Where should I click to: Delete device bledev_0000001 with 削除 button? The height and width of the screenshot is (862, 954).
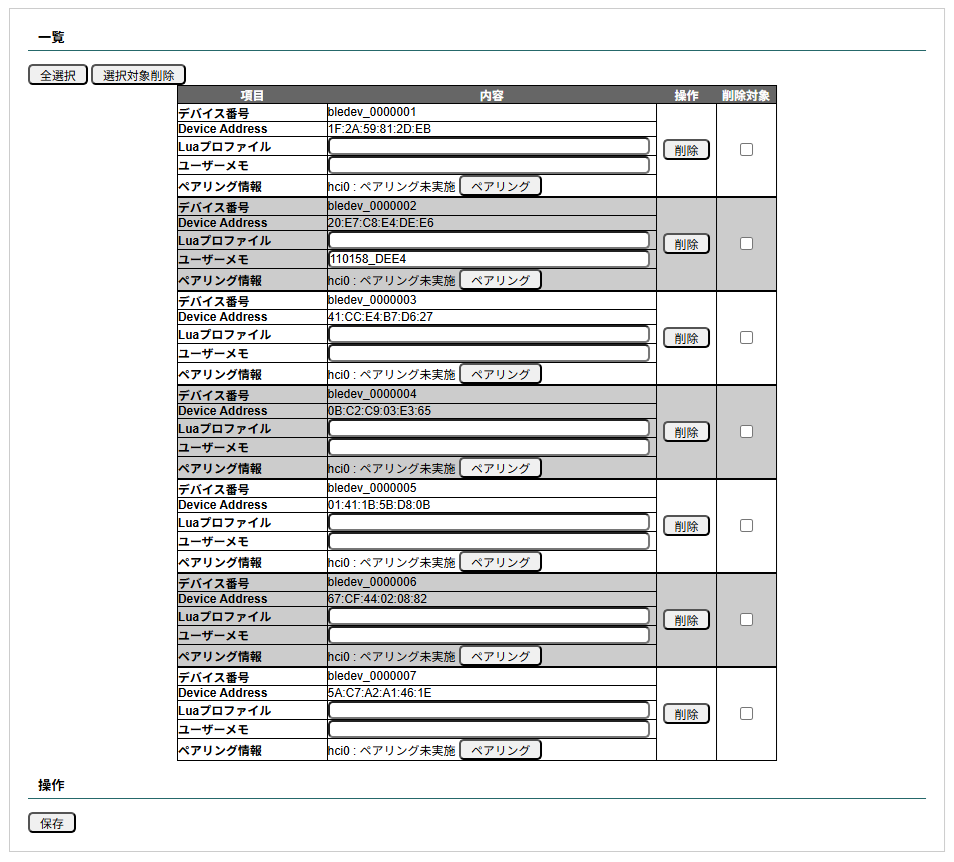pyautogui.click(x=686, y=150)
